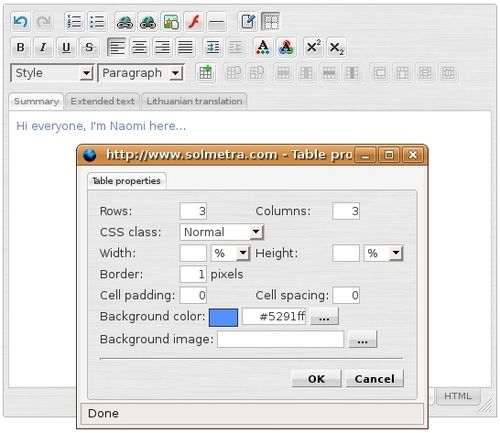The height and width of the screenshot is (433, 500).
Task: Align text to the left
Action: [x=117, y=47]
